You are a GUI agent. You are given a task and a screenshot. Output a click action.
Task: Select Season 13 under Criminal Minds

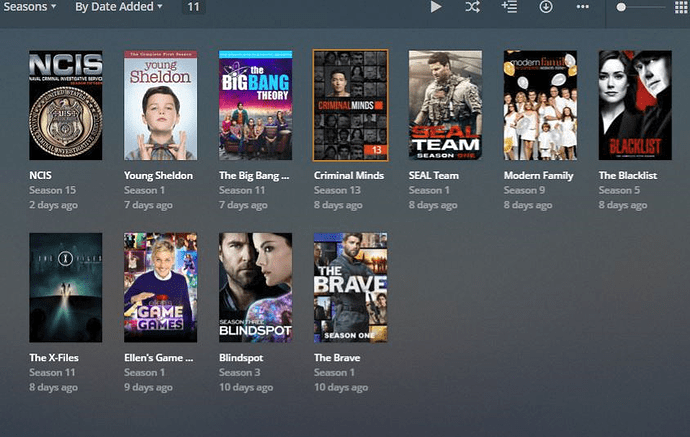(x=337, y=190)
